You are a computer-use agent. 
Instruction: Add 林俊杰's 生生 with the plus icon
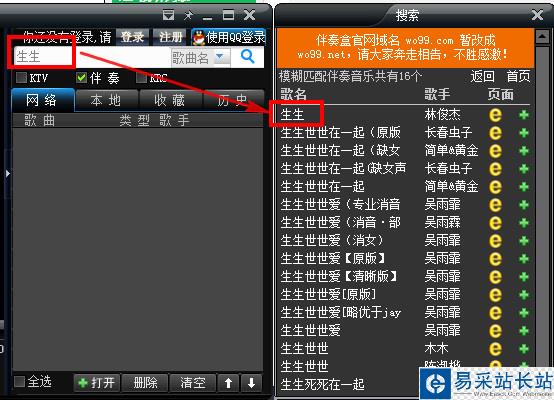[x=524, y=115]
